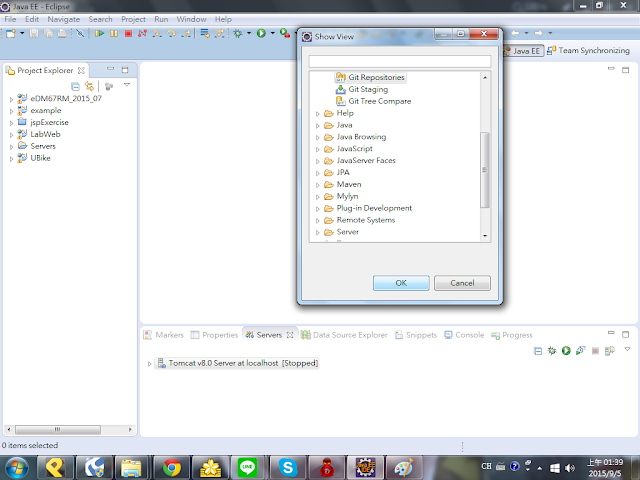Open the Debug toolbar dropdown arrow

249,33
